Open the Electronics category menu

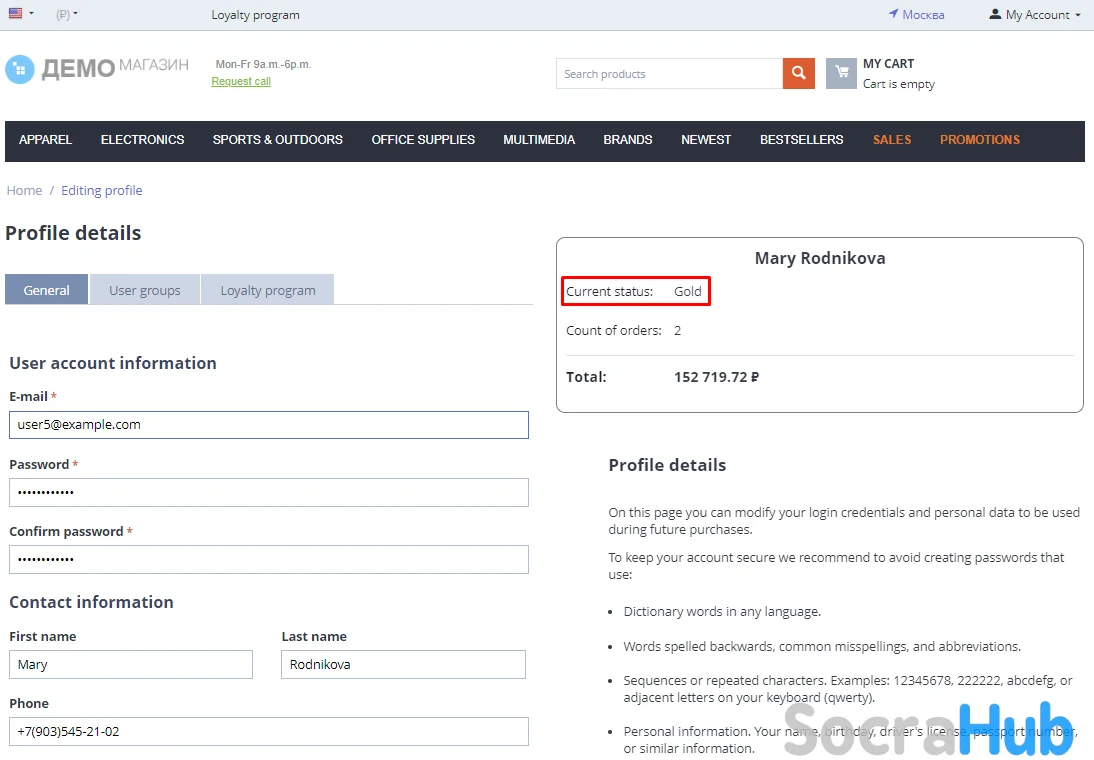click(142, 140)
